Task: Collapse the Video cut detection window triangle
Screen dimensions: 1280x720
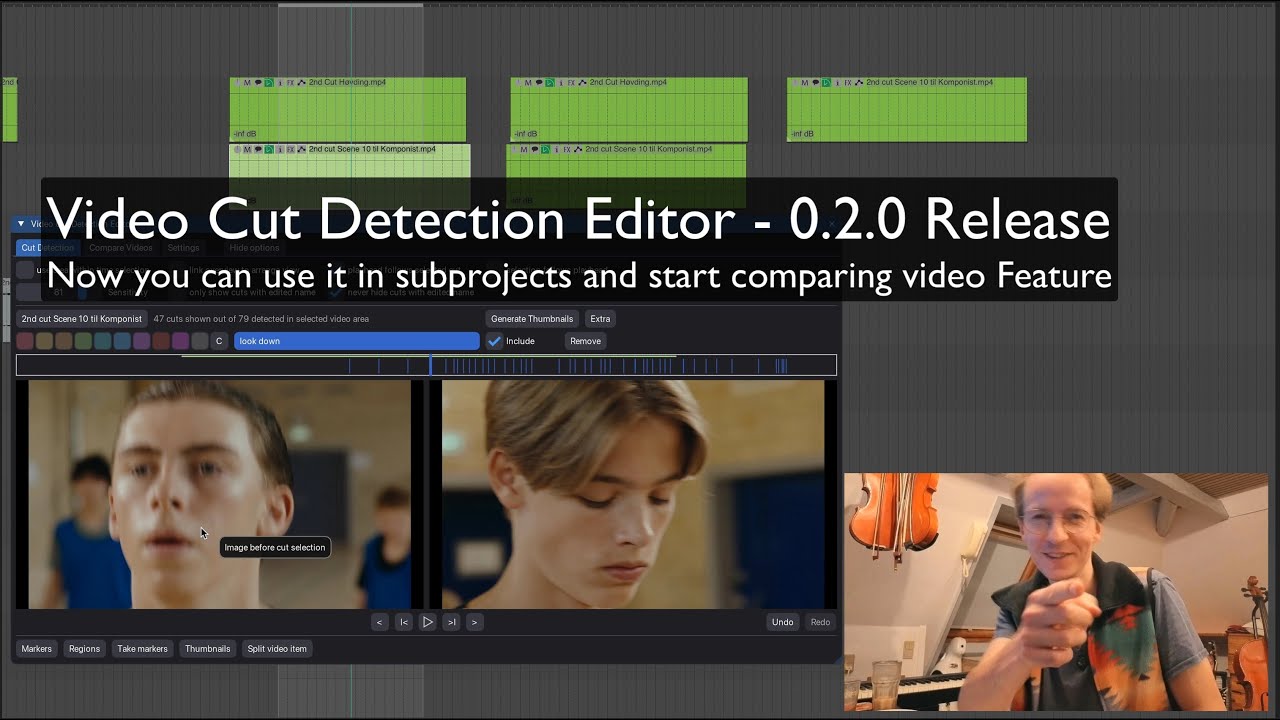Action: [x=21, y=224]
